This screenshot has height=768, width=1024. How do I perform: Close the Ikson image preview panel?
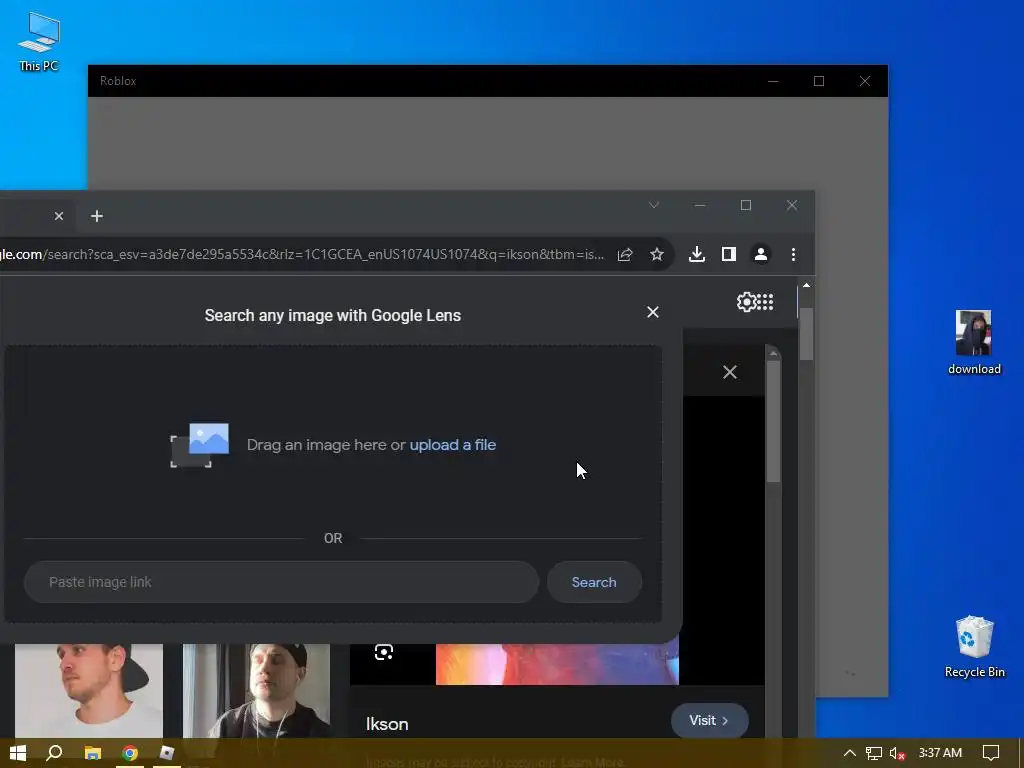pyautogui.click(x=729, y=372)
